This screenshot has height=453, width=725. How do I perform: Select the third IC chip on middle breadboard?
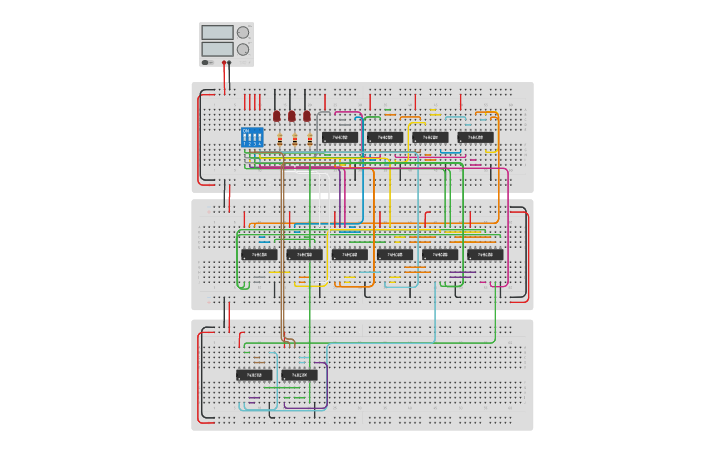[x=350, y=254]
